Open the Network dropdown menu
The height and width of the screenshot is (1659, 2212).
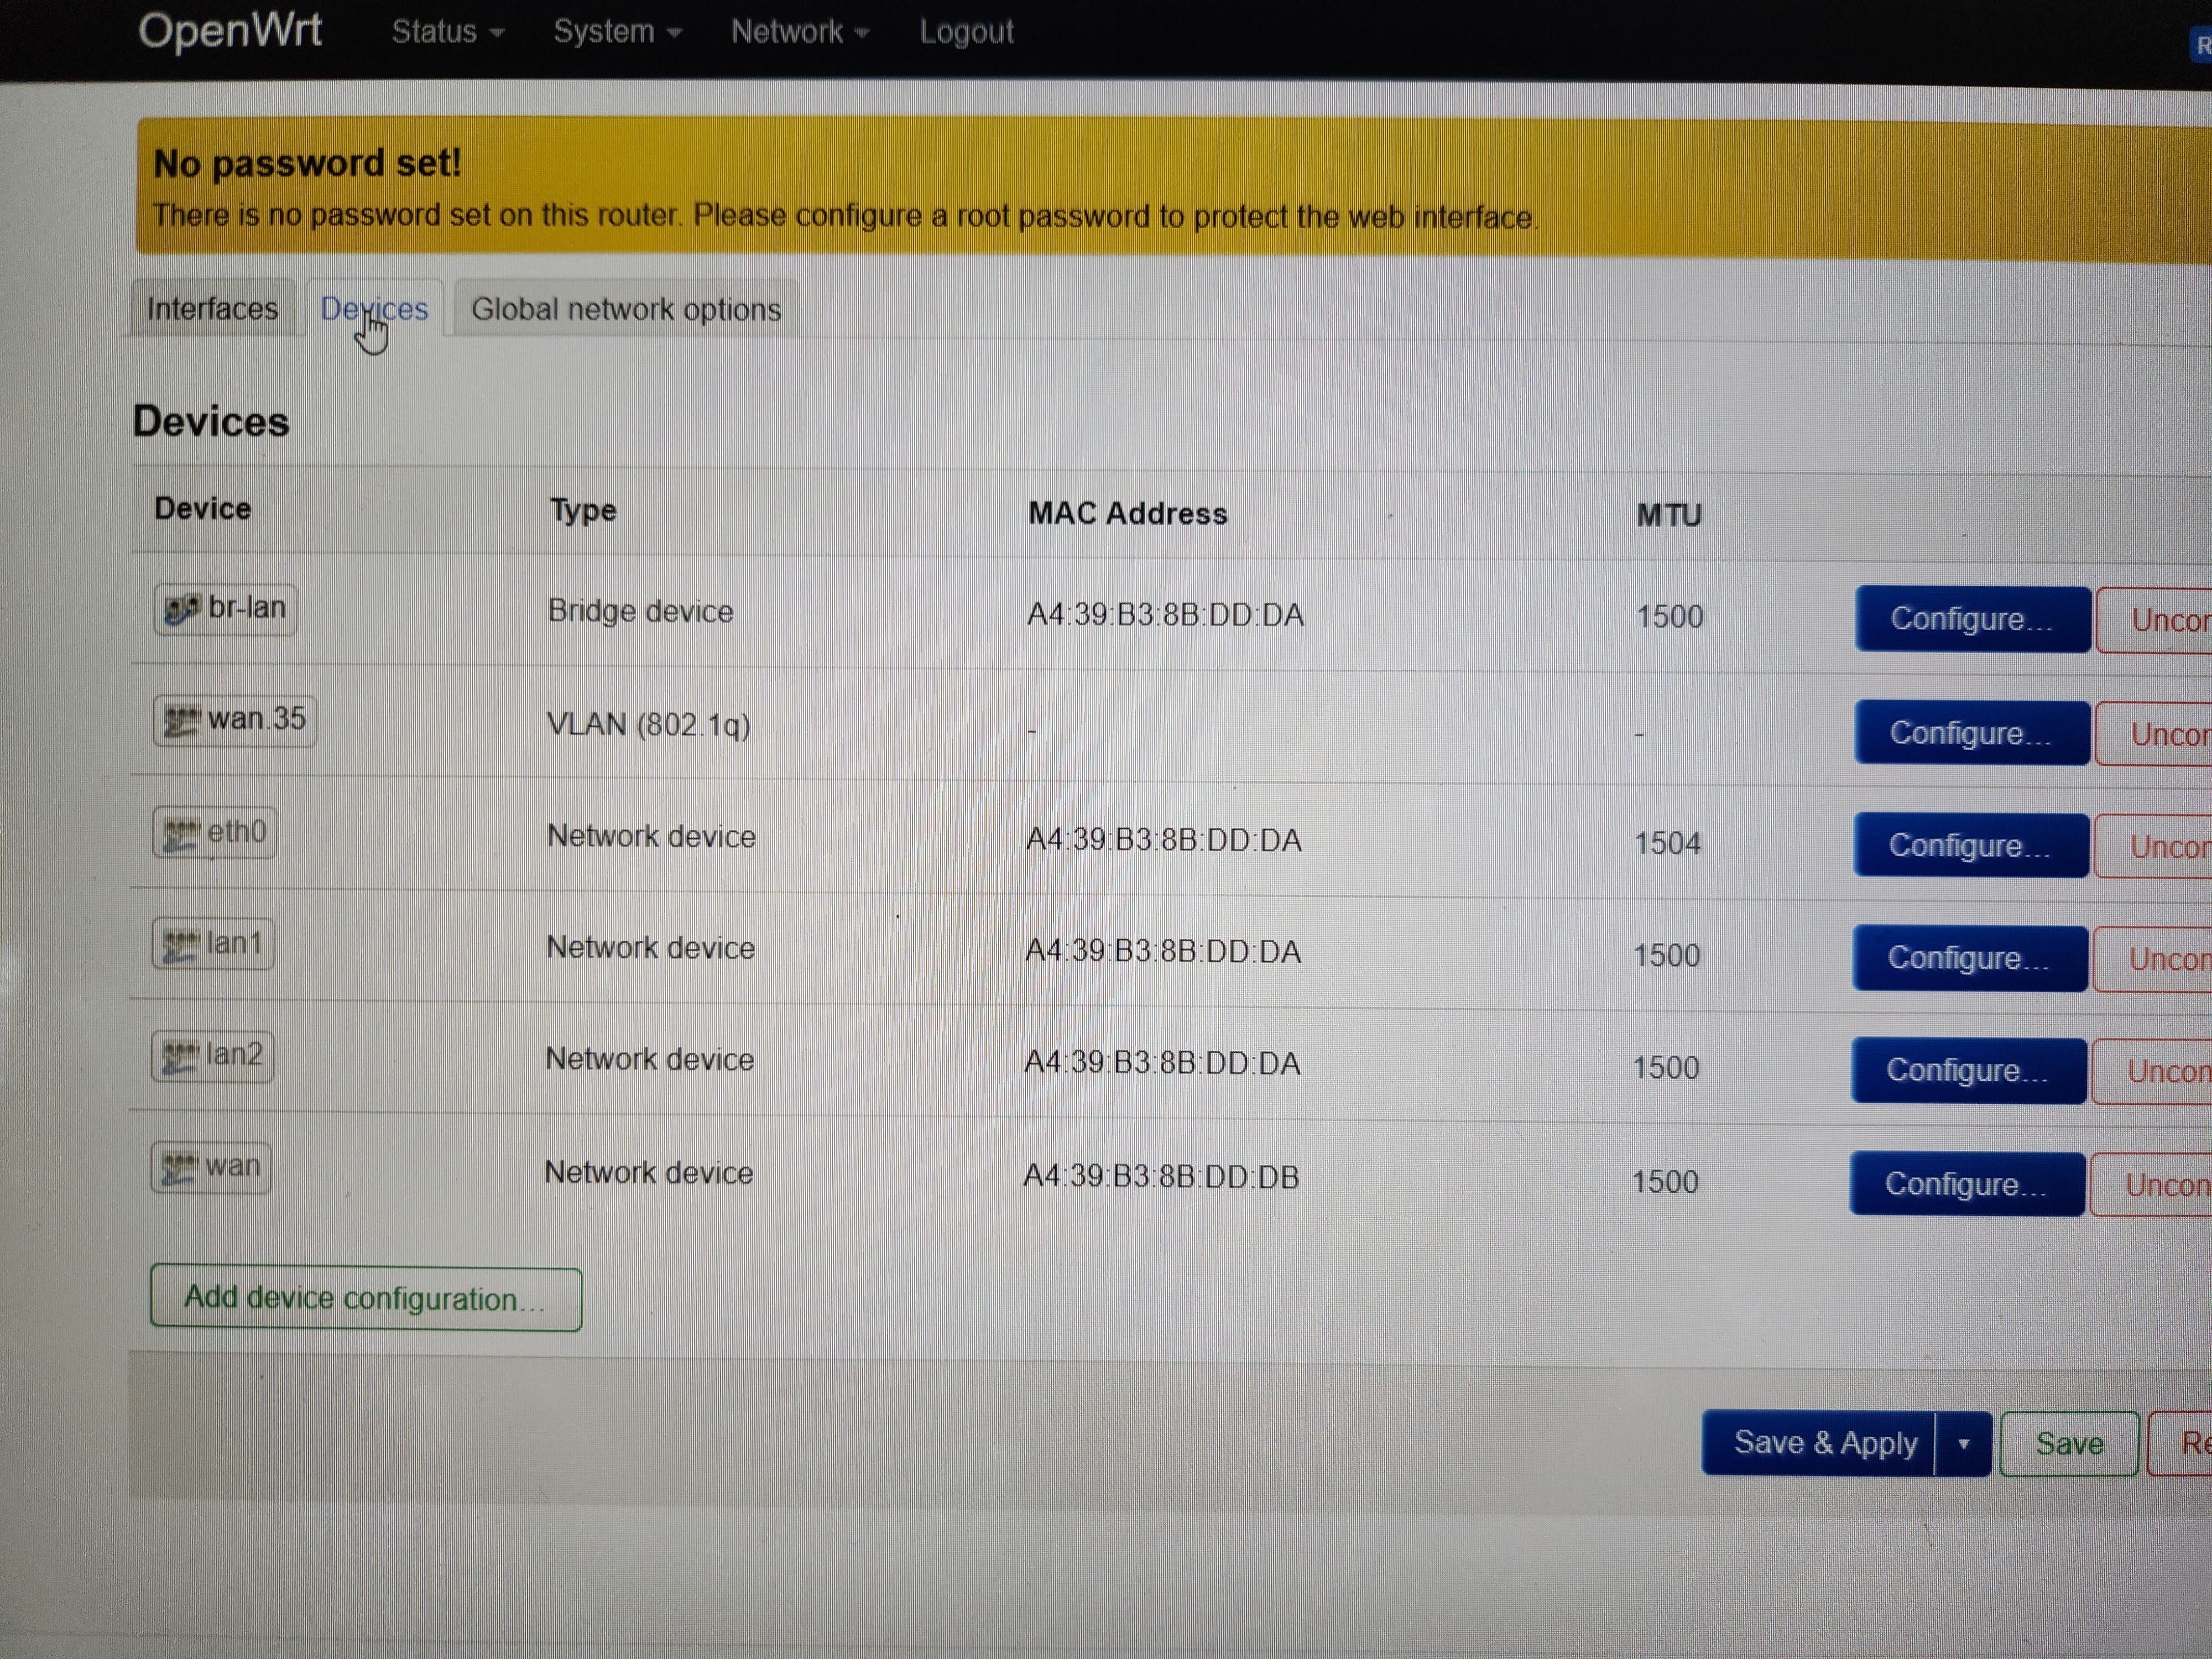(x=799, y=32)
